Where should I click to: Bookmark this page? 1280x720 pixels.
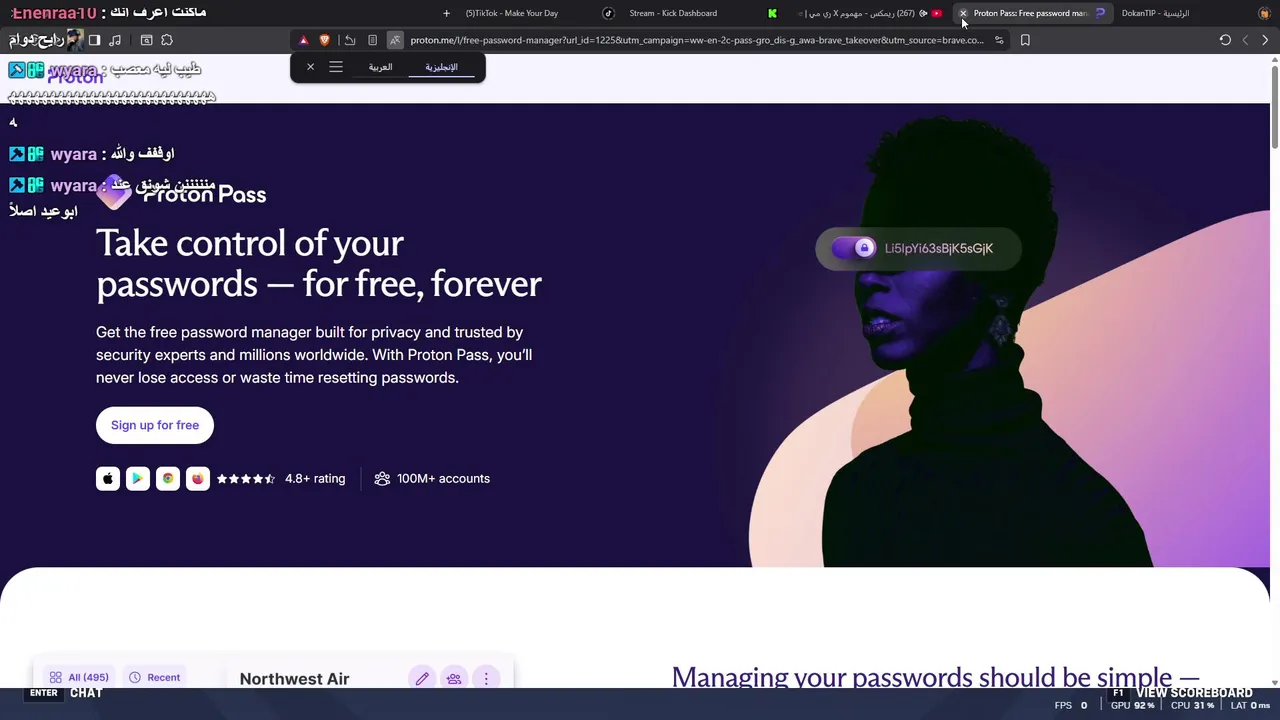click(1025, 40)
